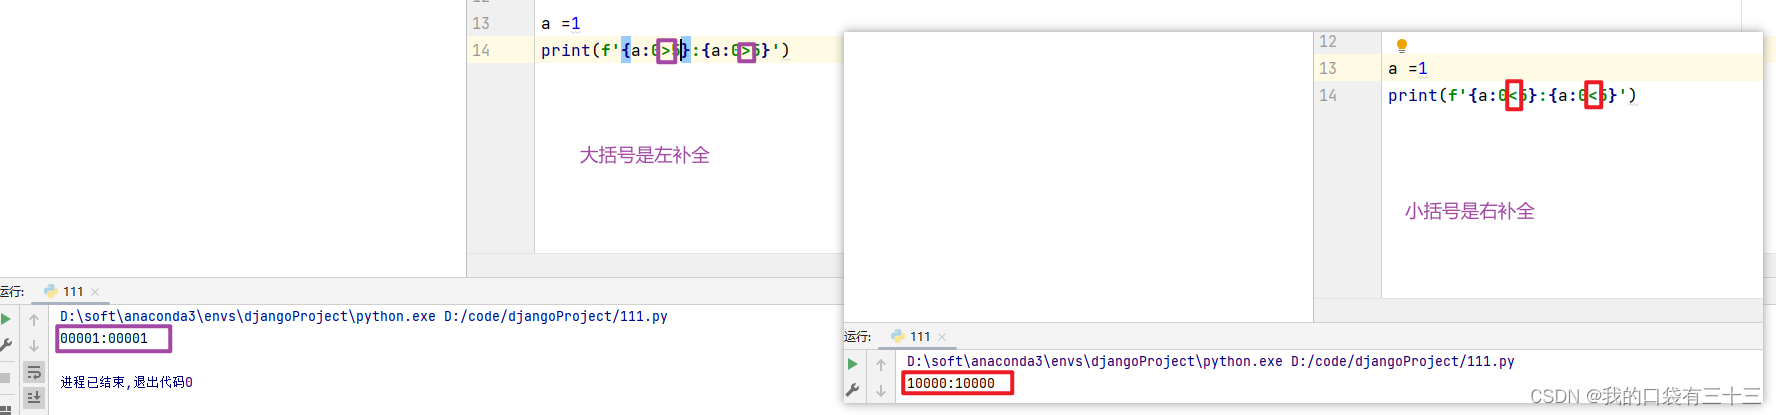
Task: Click line number 14 in right editor gutter
Action: [1328, 95]
